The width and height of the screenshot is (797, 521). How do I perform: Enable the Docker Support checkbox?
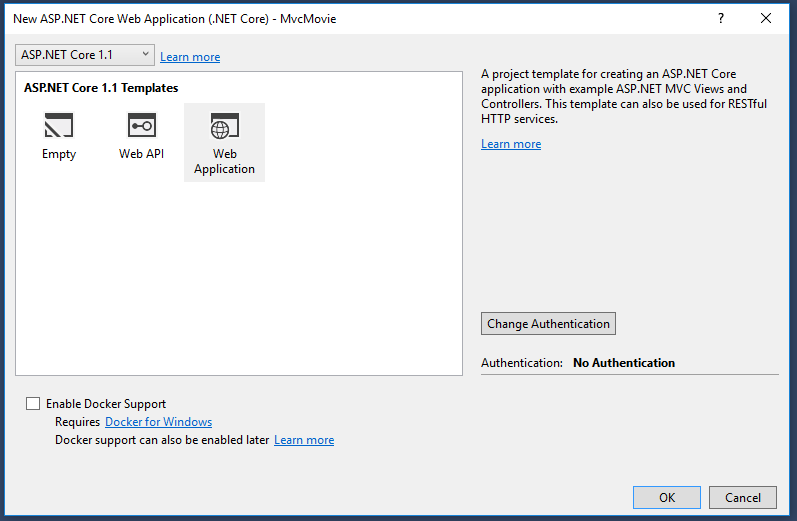coord(34,404)
